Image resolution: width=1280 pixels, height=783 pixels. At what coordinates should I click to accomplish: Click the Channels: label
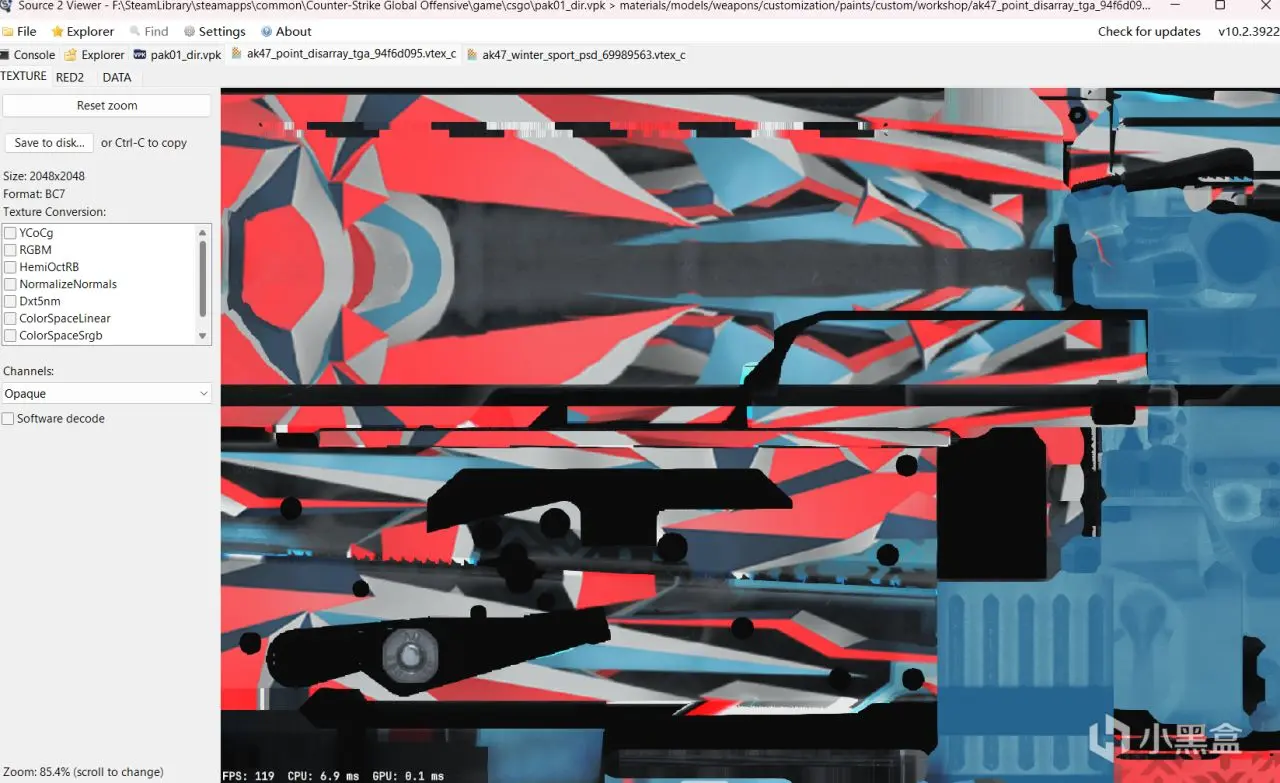tap(28, 371)
